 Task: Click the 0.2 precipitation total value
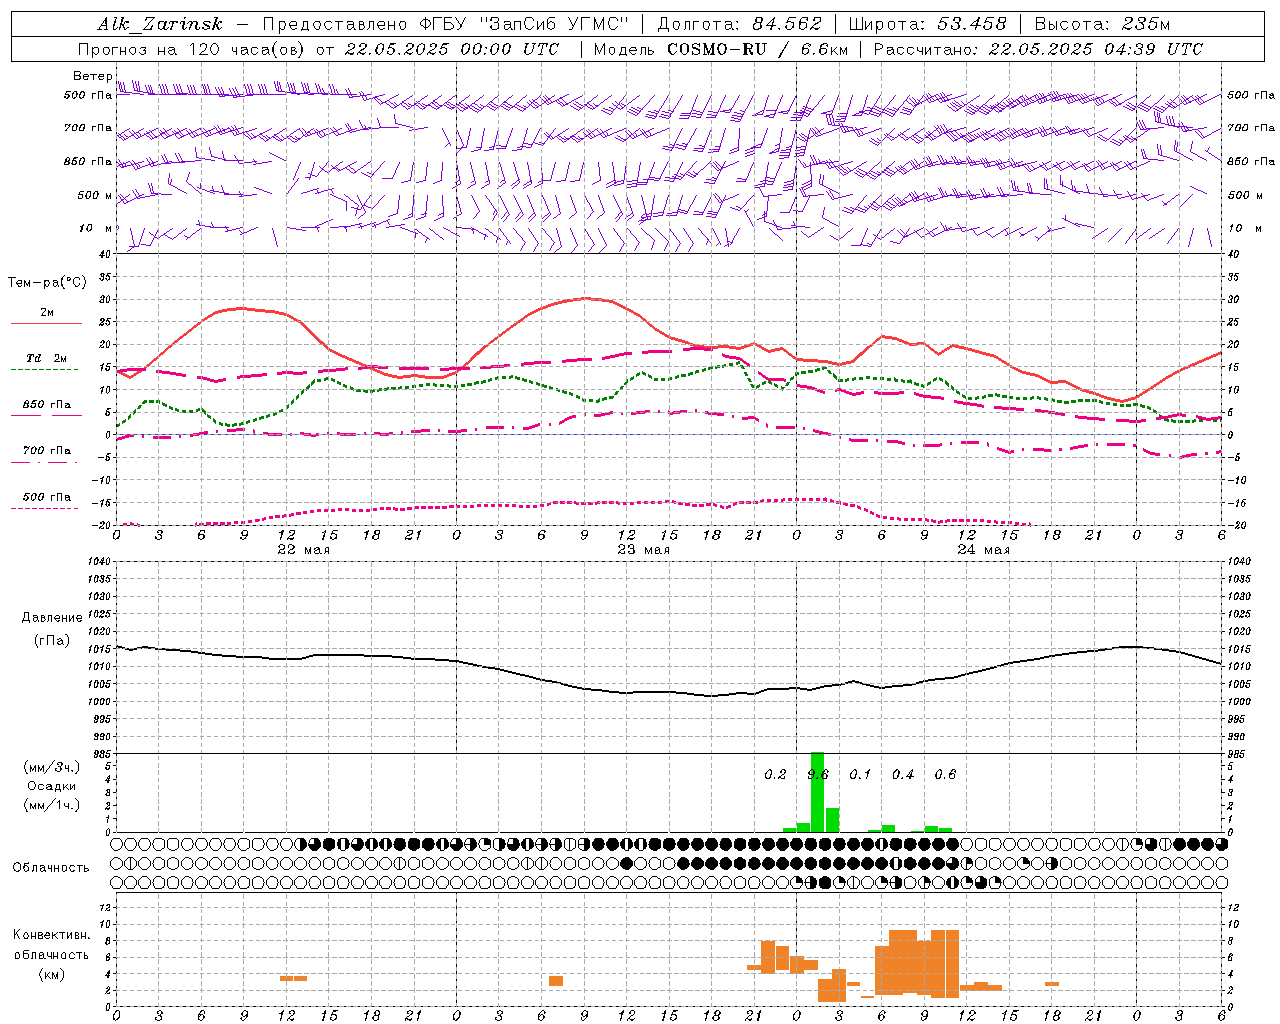tap(775, 774)
